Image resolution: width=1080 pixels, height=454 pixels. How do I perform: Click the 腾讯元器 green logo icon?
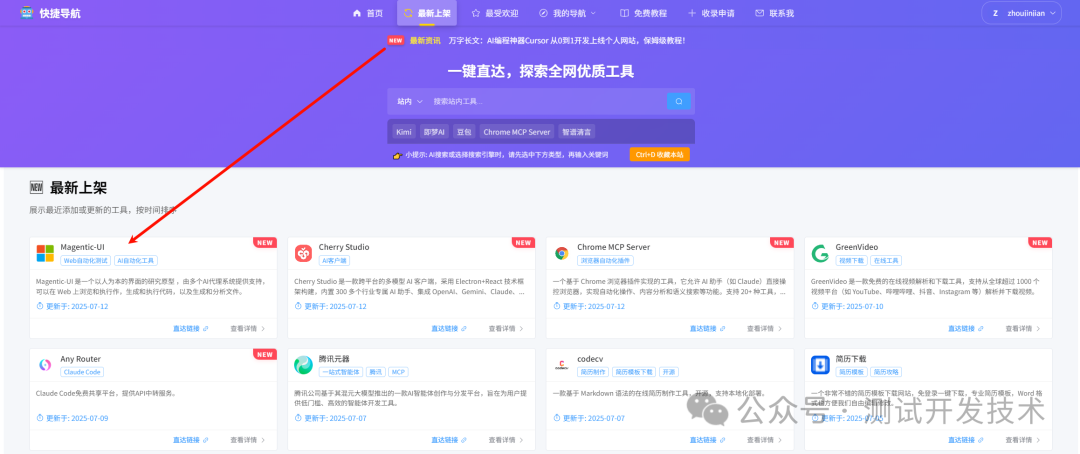pyautogui.click(x=304, y=364)
